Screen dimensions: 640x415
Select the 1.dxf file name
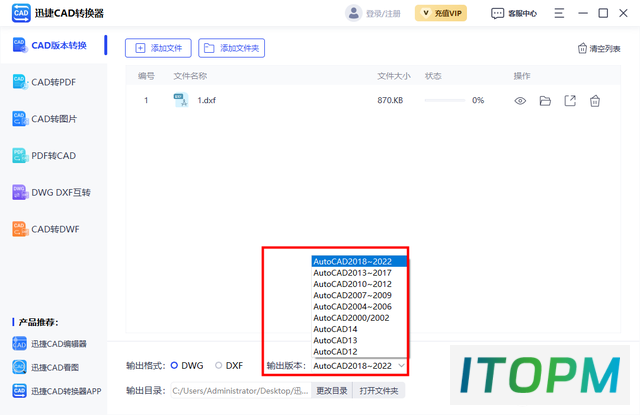coord(207,100)
